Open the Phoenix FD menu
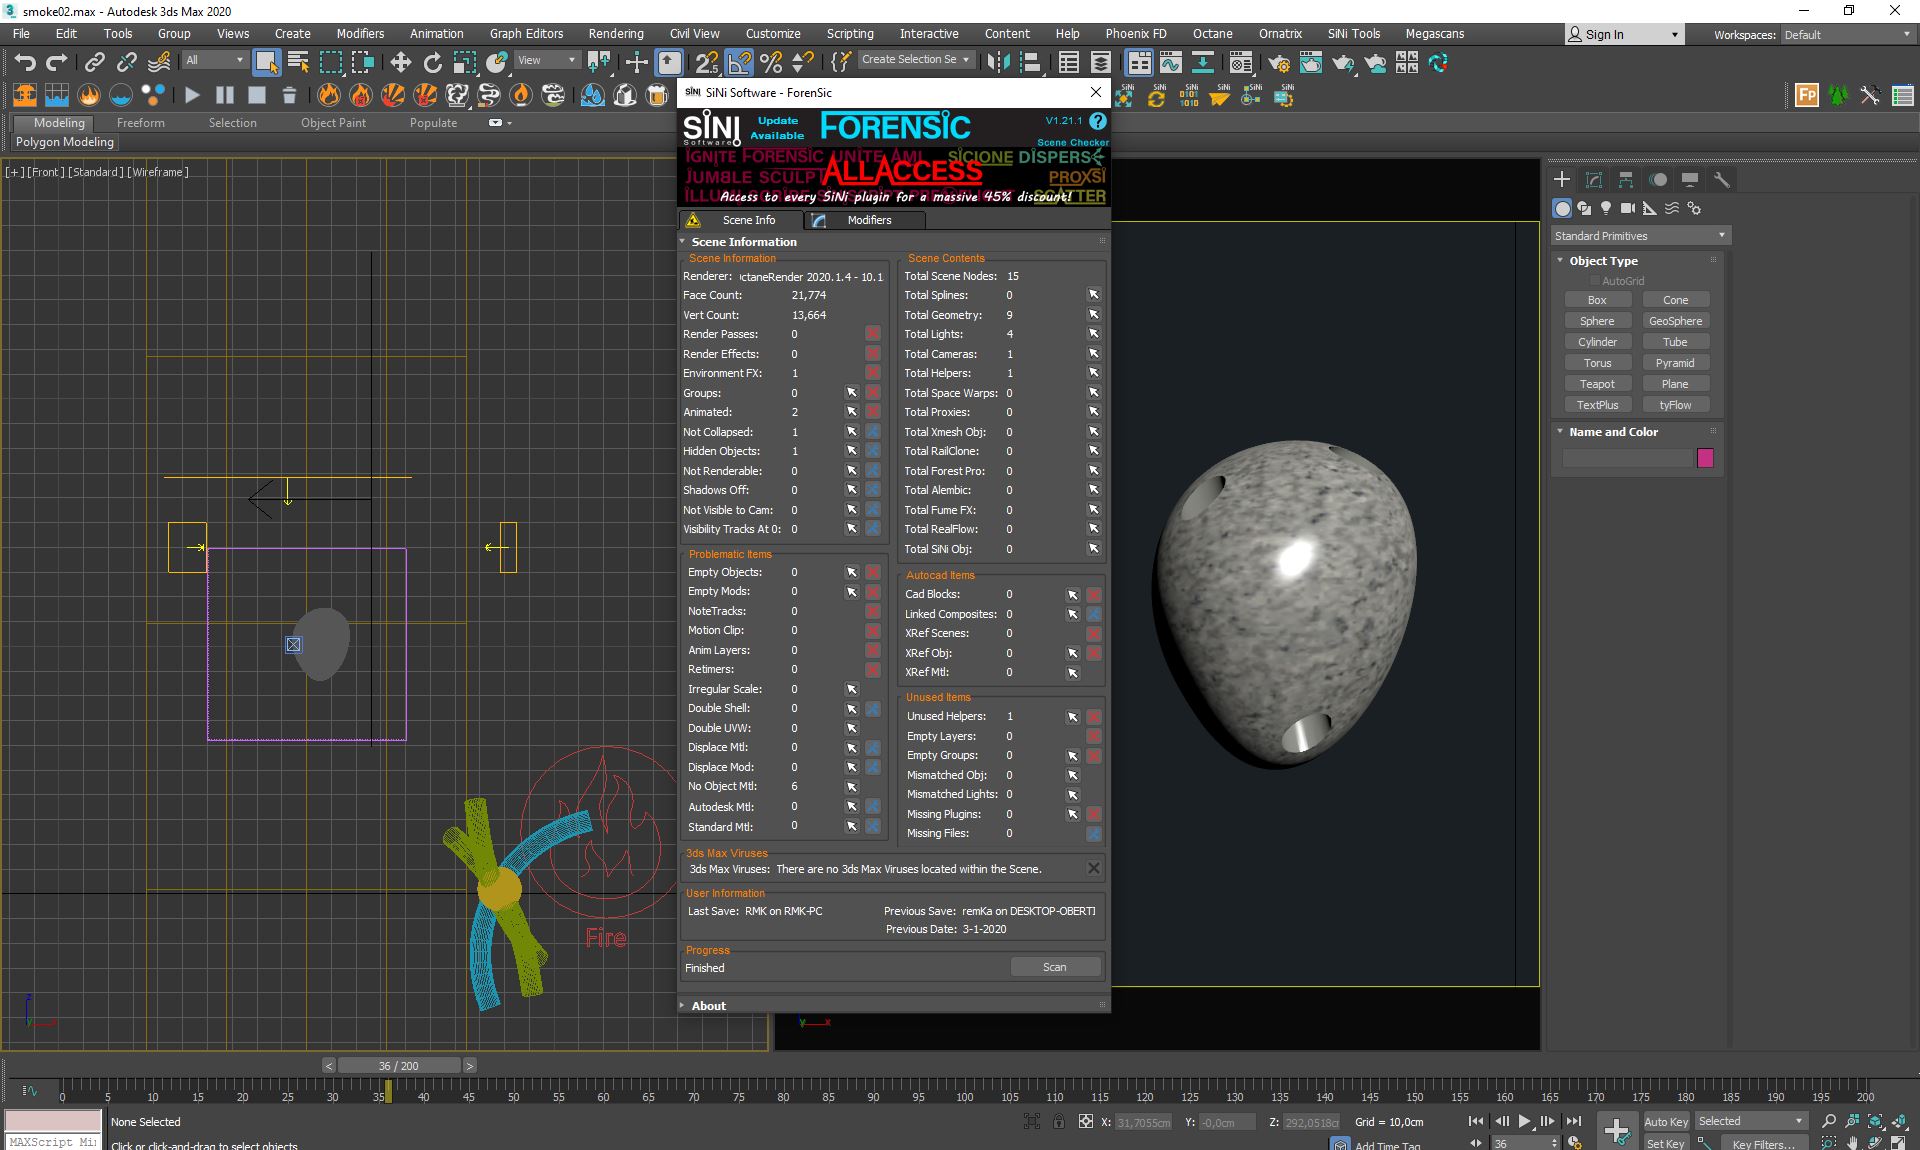This screenshot has height=1150, width=1920. pyautogui.click(x=1136, y=34)
